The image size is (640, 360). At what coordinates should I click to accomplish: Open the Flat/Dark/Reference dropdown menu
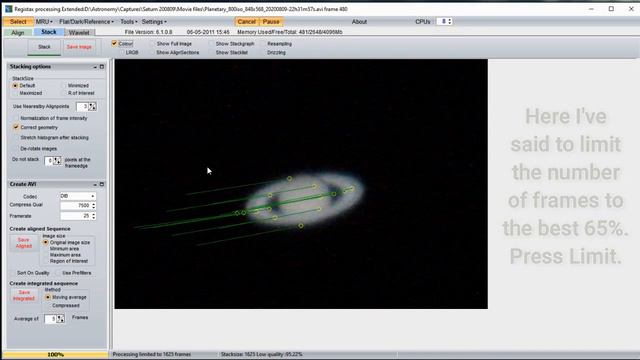point(87,22)
